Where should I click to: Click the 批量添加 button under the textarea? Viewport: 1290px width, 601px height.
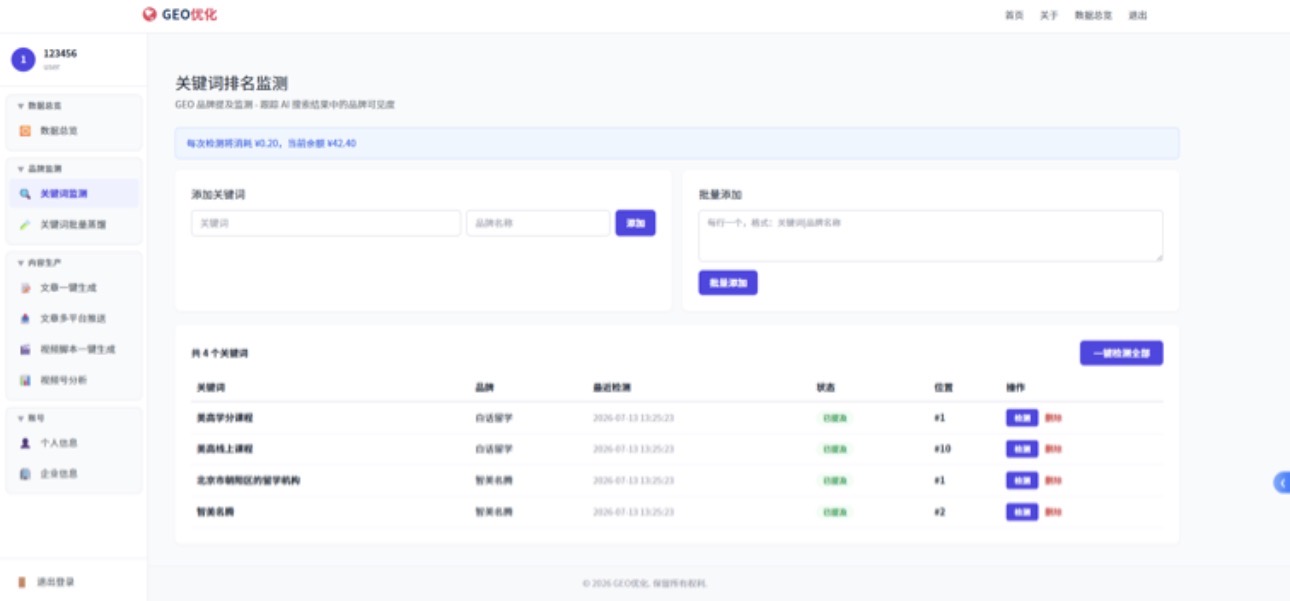(x=728, y=283)
